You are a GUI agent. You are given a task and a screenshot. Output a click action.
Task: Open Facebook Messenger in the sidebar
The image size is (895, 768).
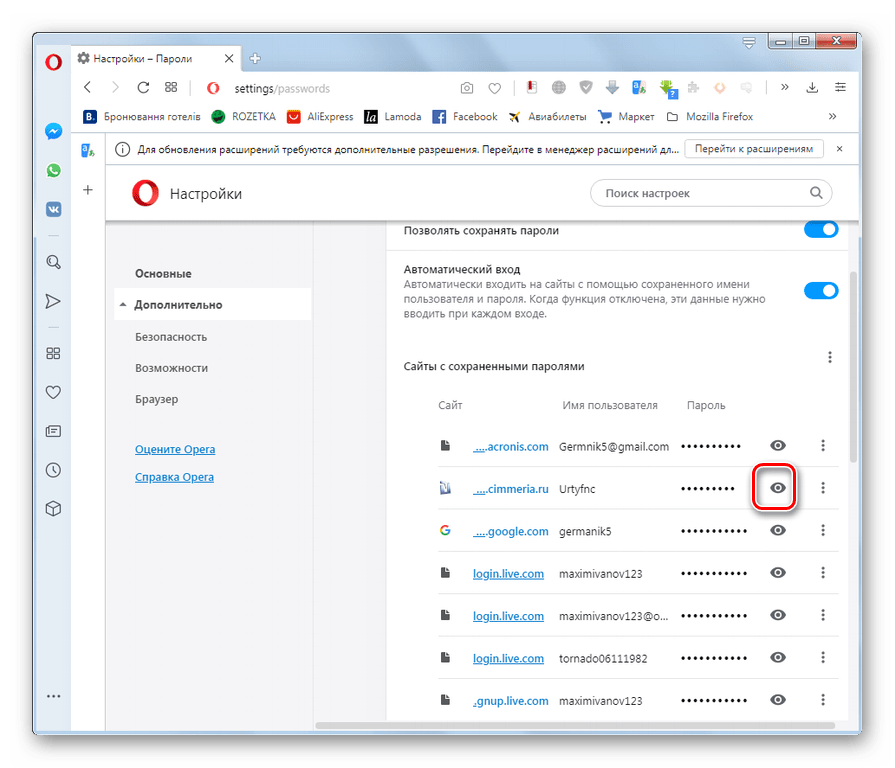pyautogui.click(x=53, y=131)
